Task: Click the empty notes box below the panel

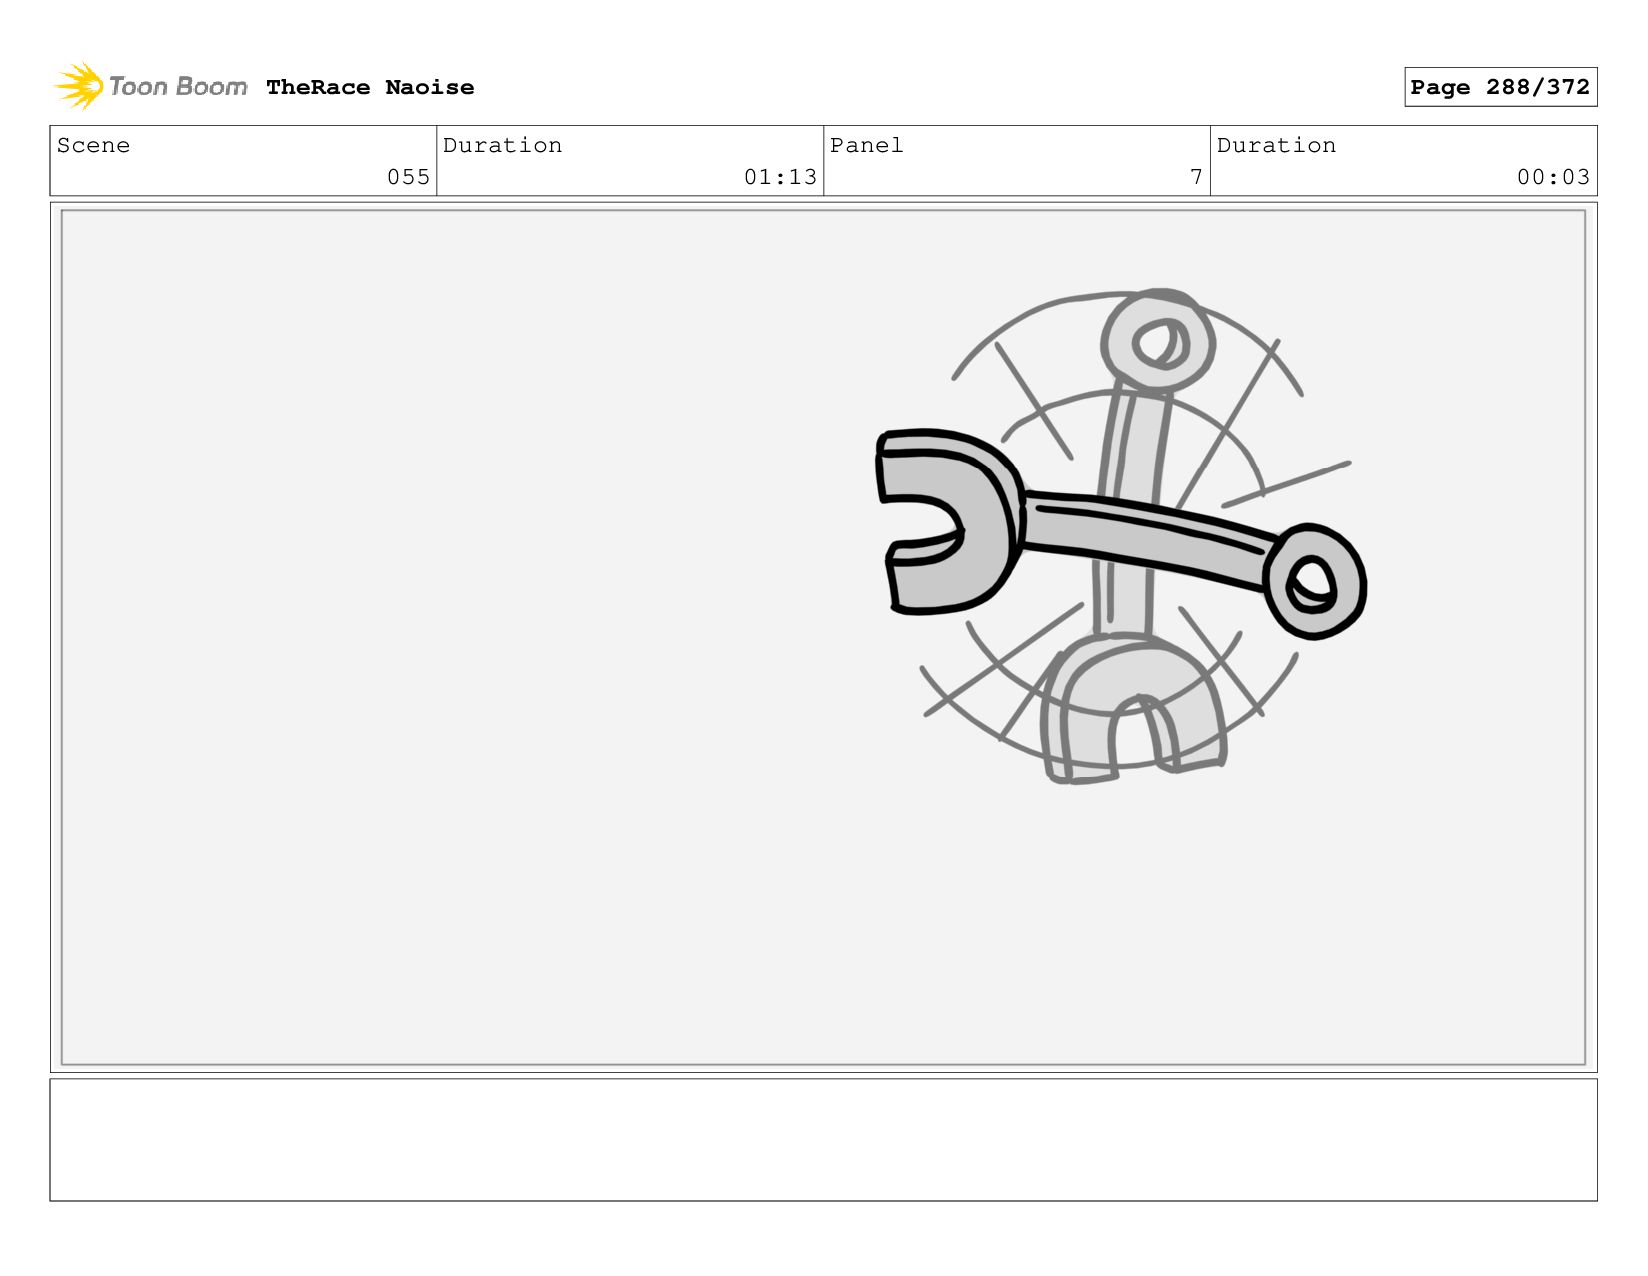Action: pyautogui.click(x=823, y=1140)
